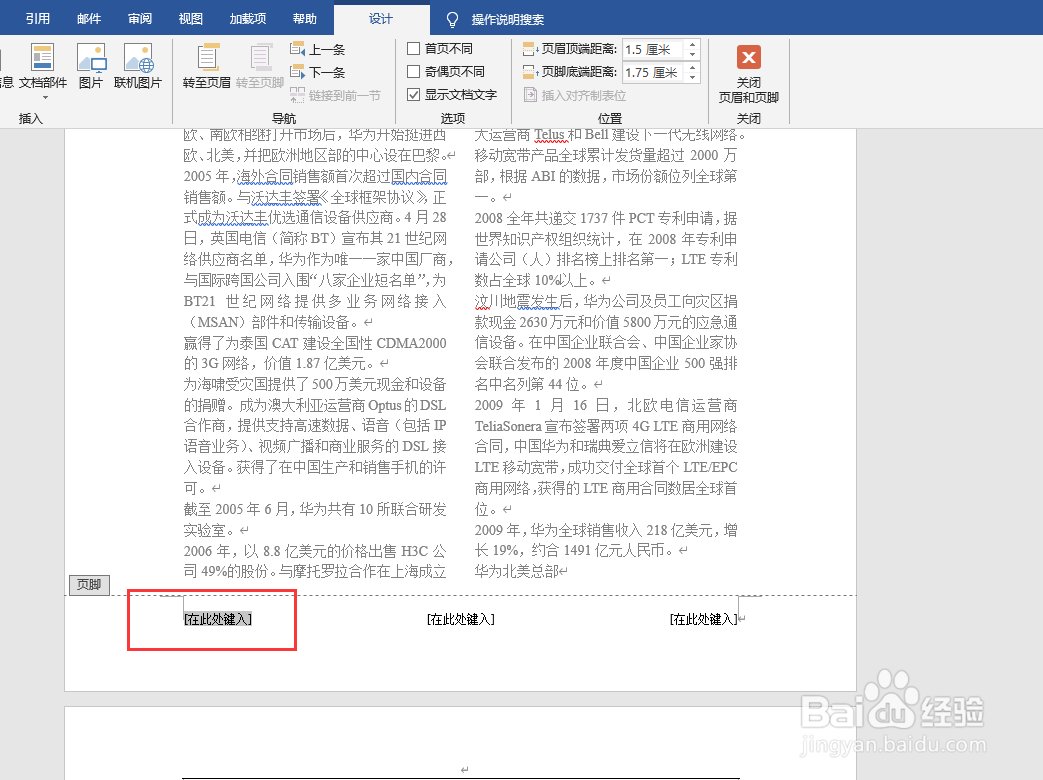The width and height of the screenshot is (1043, 780).
Task: Click the 插入 group label
Action: pos(31,118)
